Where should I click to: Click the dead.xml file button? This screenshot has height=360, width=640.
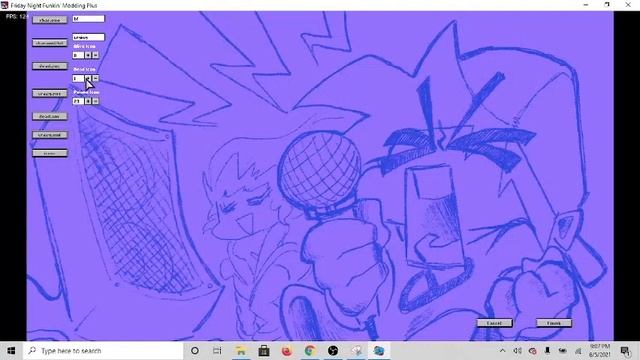pos(50,116)
